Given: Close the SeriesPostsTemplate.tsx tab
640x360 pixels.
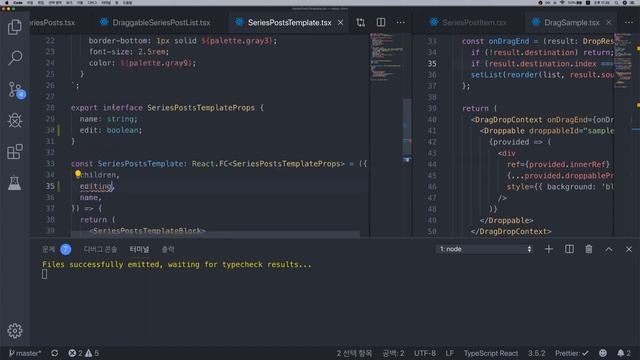Looking at the screenshot, I should coord(340,22).
